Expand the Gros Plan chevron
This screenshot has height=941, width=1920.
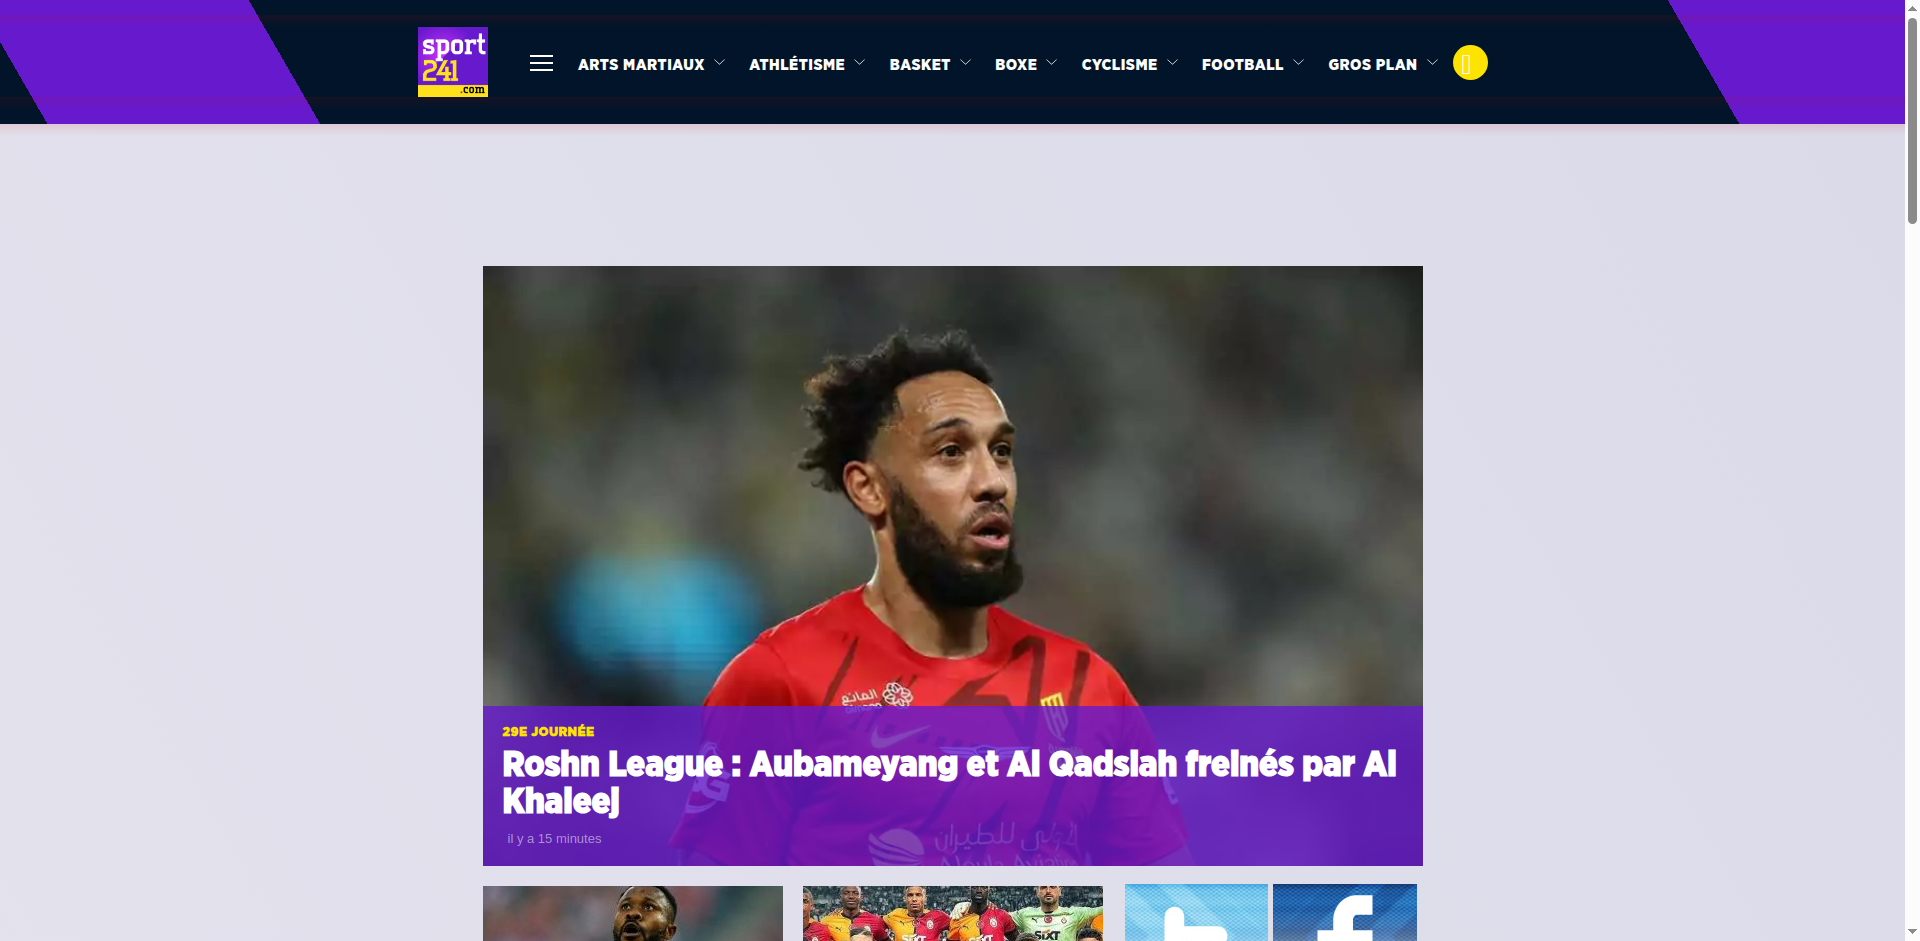click(1432, 62)
